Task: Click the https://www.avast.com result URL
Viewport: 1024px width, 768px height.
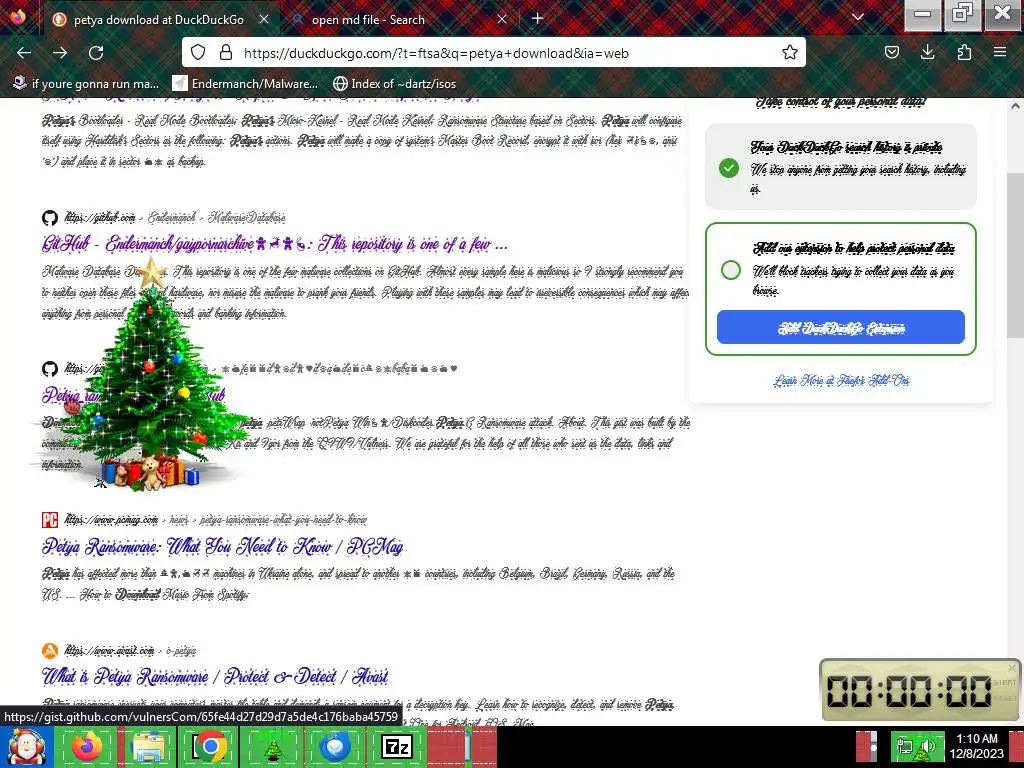Action: coord(110,650)
